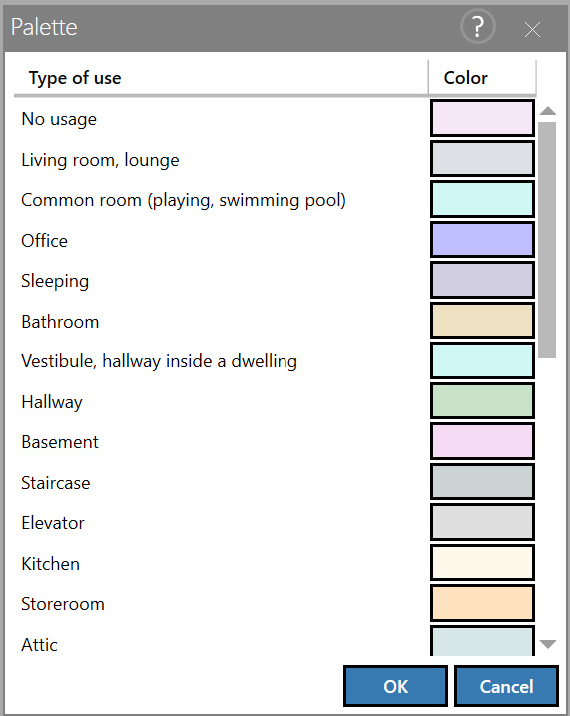Confirm the palette with OK
Viewport: 570px width, 716px height.
[396, 686]
